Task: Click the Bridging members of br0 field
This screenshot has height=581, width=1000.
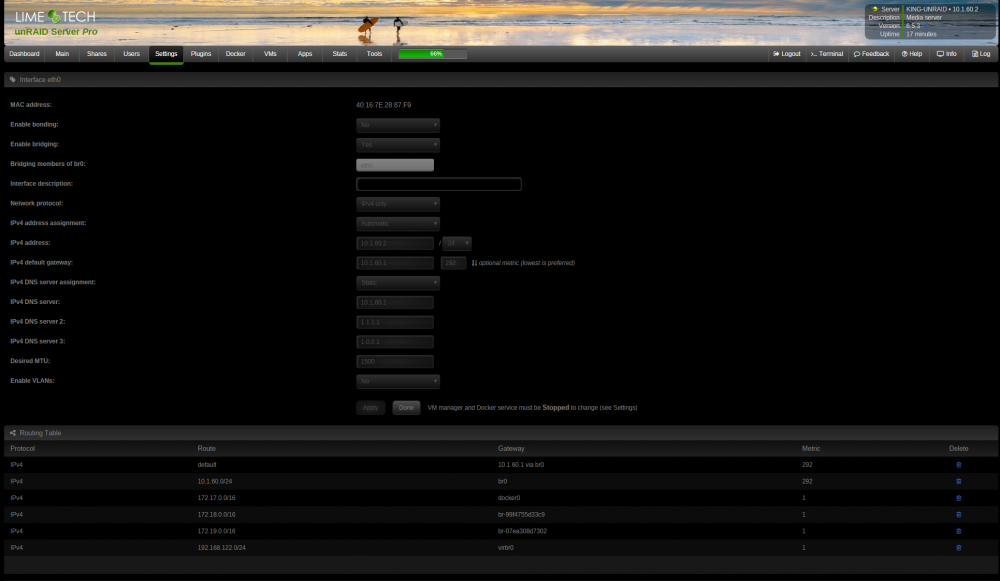Action: point(395,165)
